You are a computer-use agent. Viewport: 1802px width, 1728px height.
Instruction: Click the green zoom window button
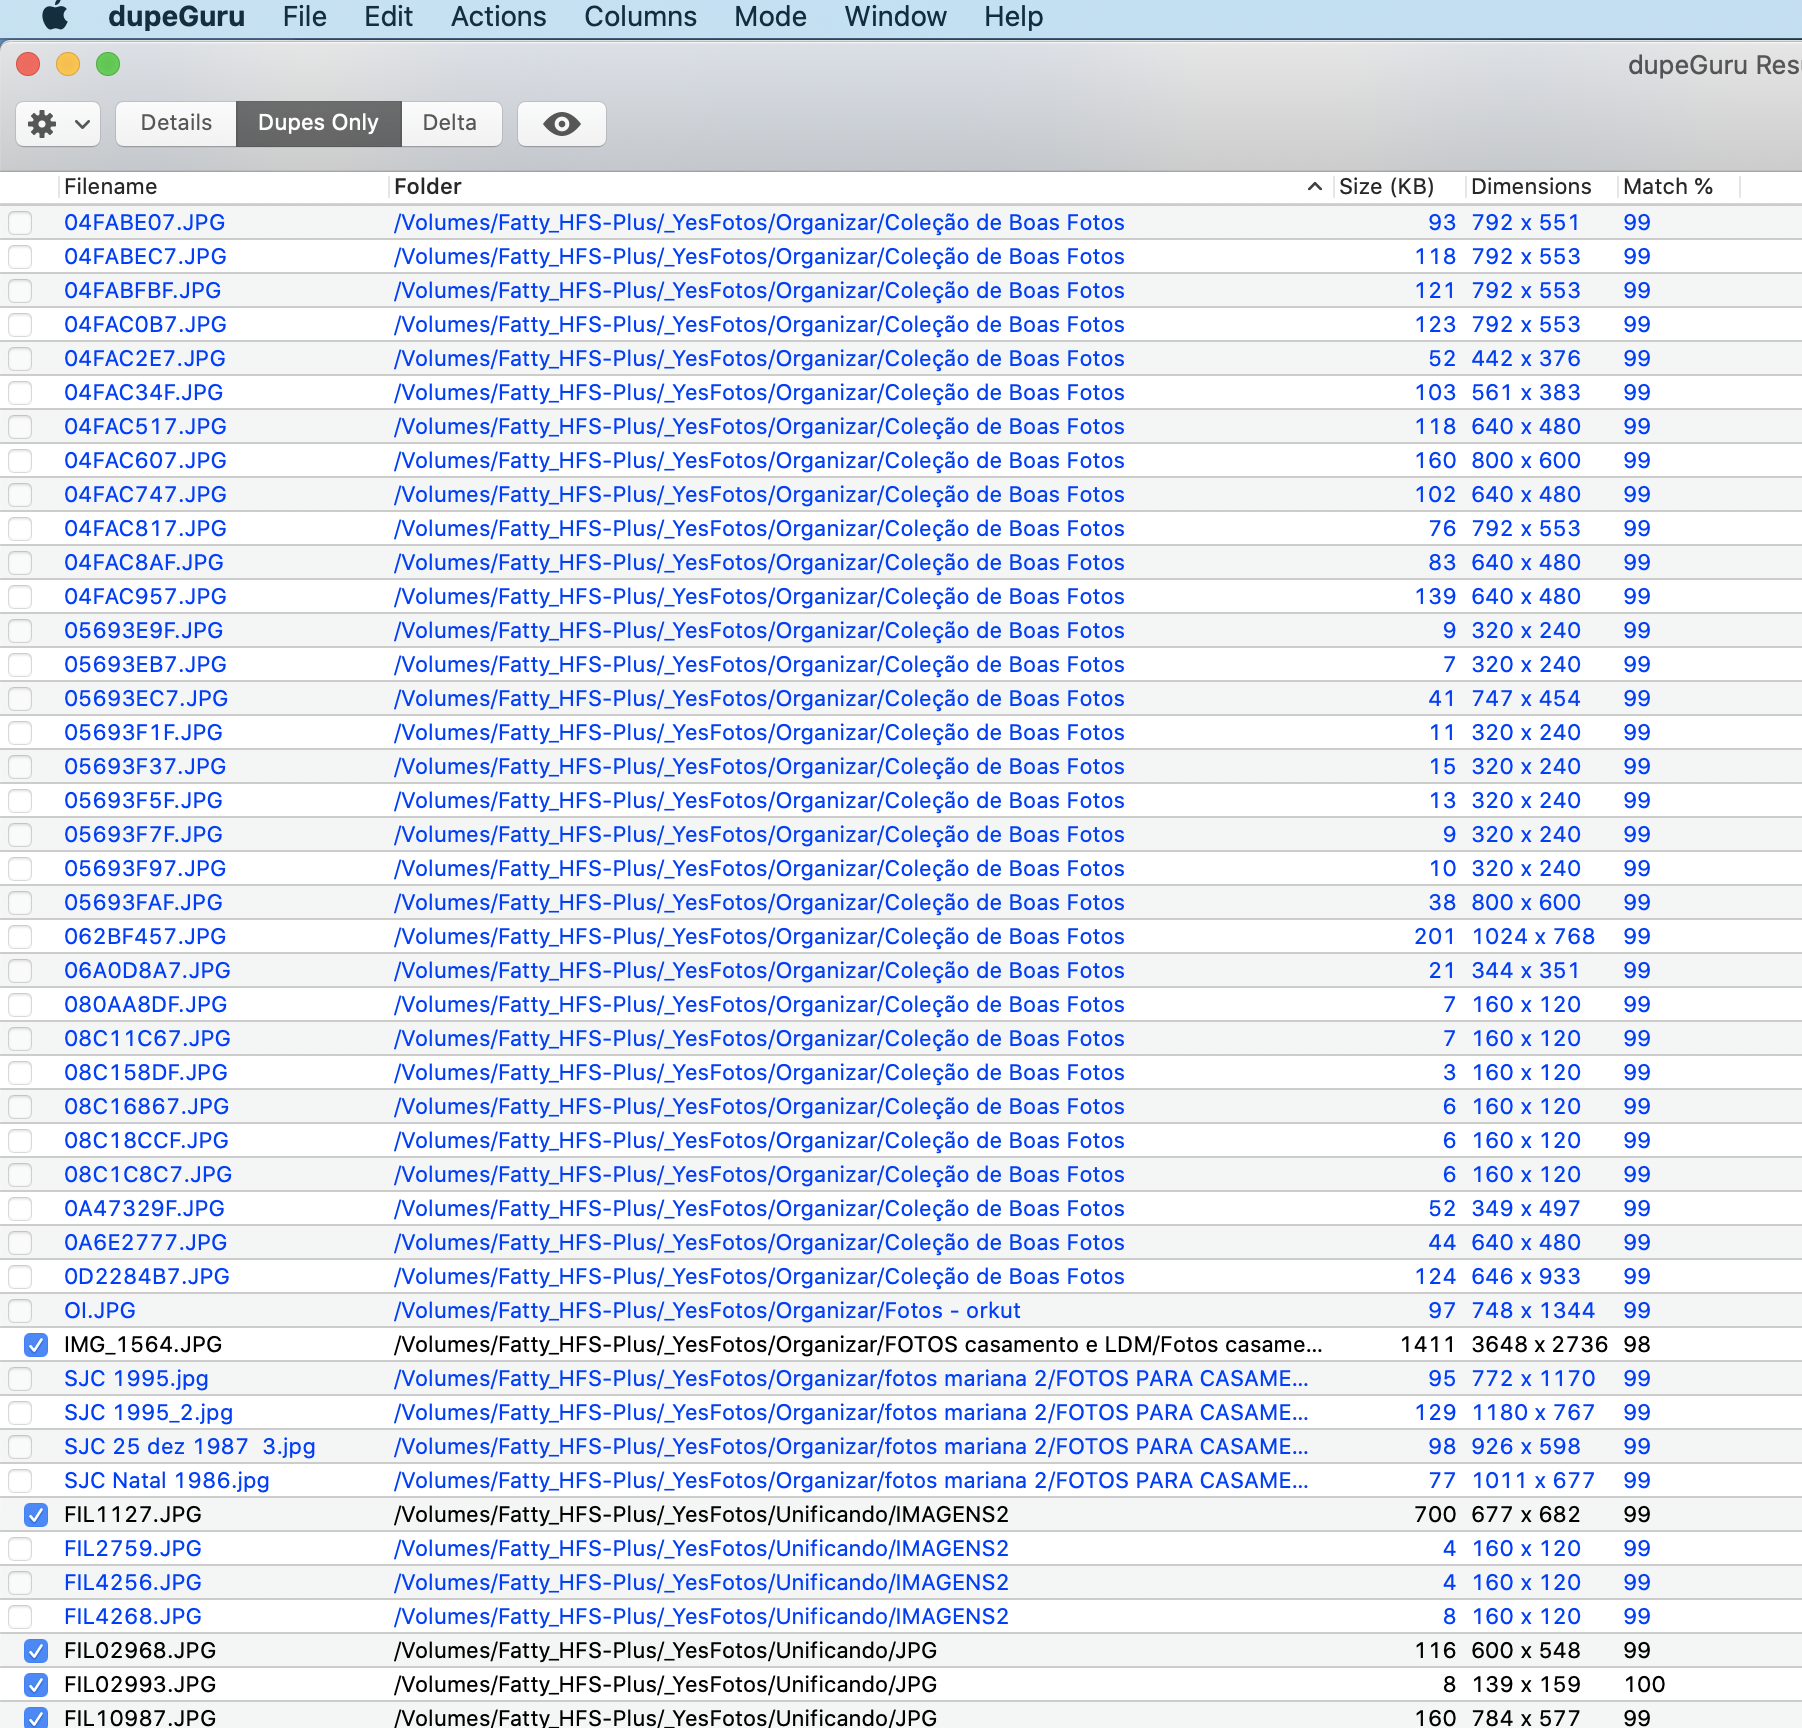108,65
